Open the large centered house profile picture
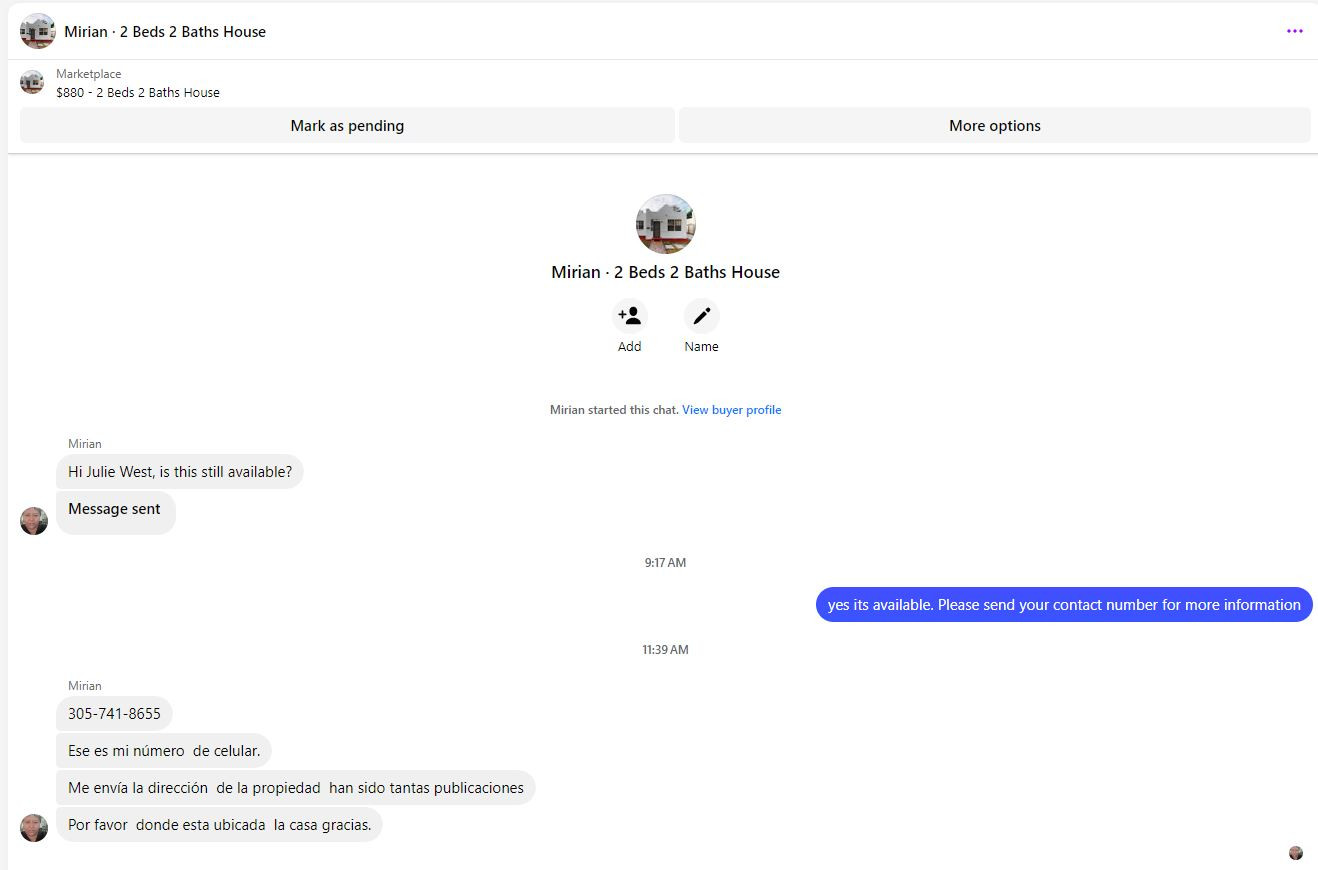Image resolution: width=1318 pixels, height=870 pixels. pos(666,224)
